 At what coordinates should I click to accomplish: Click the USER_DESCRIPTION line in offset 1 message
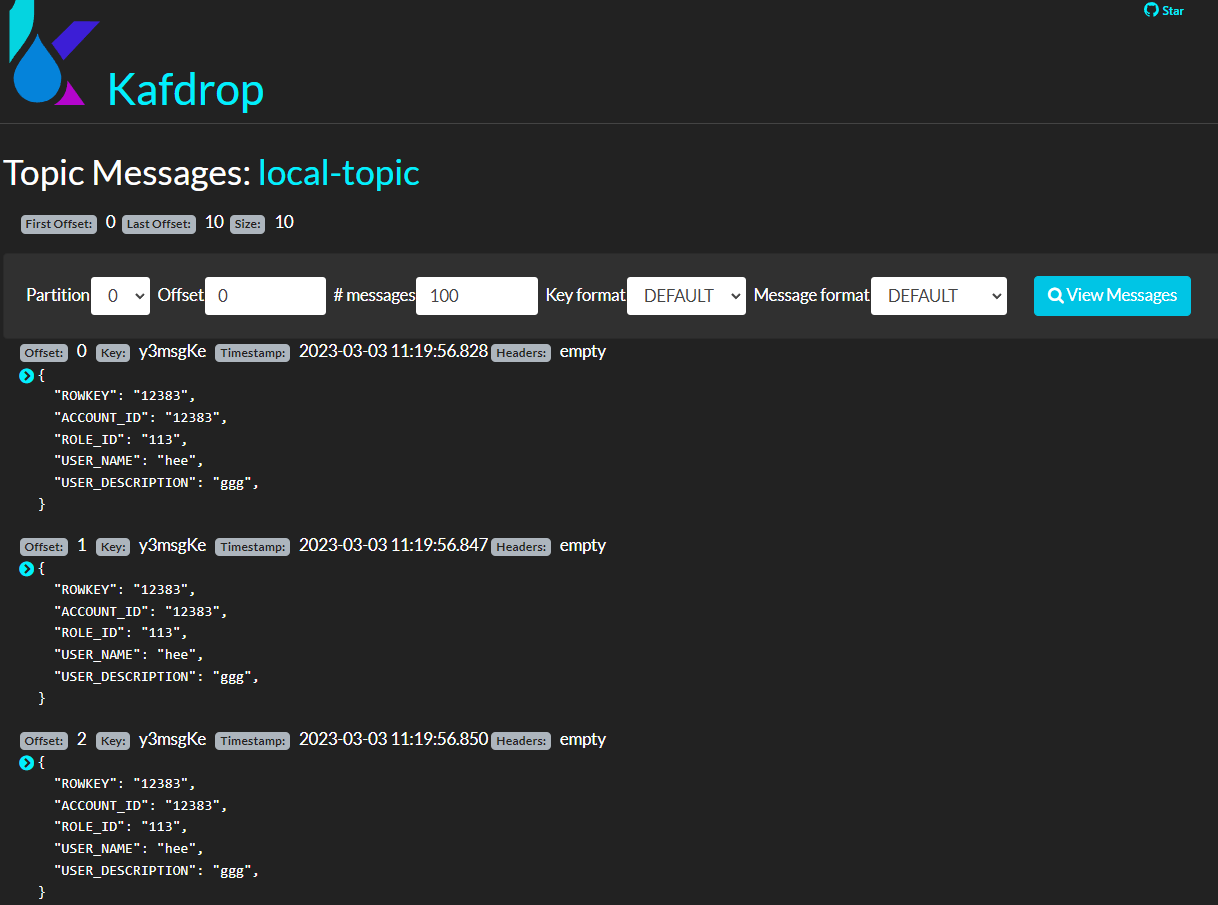click(x=157, y=677)
